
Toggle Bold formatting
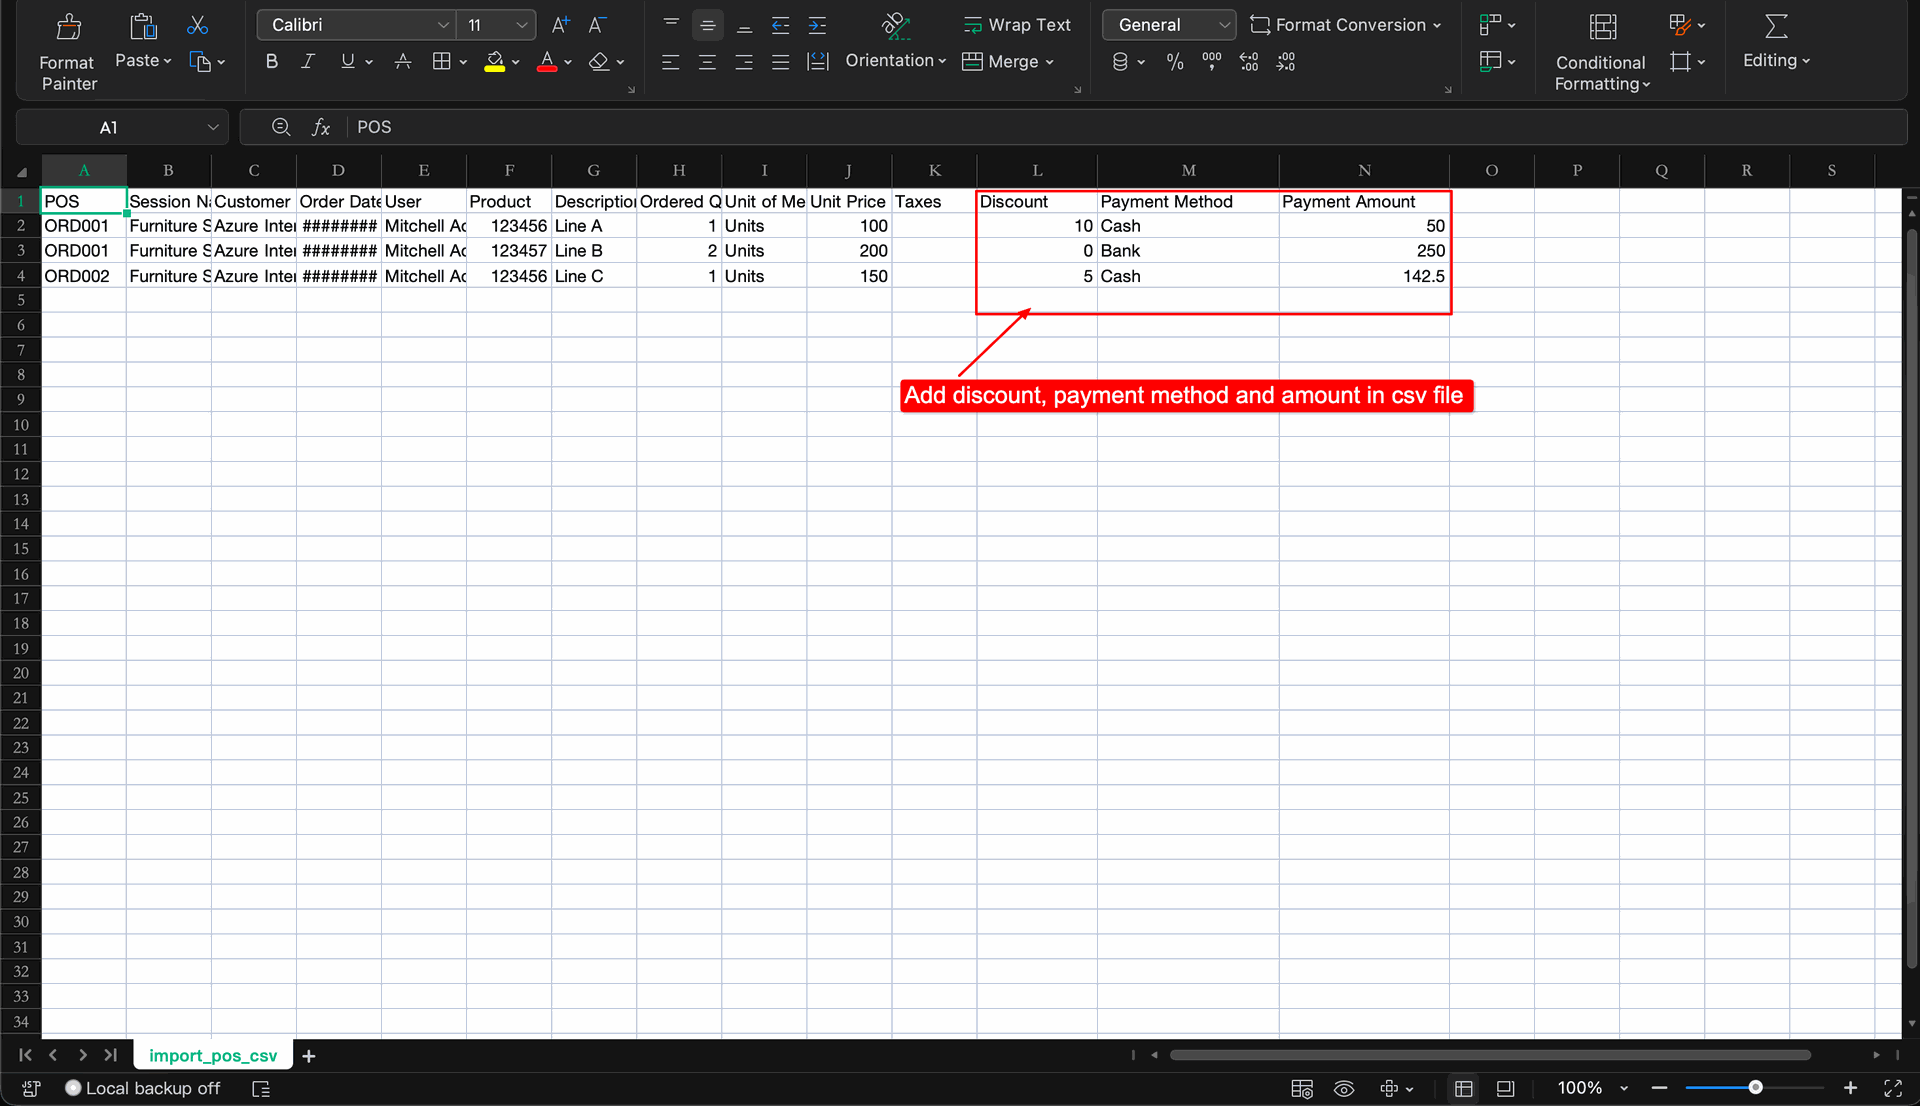pyautogui.click(x=271, y=62)
